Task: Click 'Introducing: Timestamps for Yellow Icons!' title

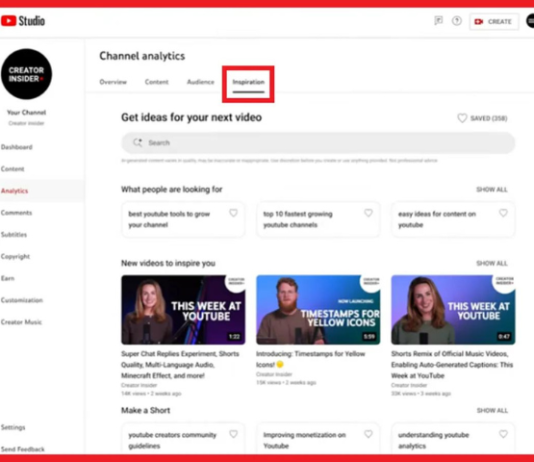Action: pos(310,359)
